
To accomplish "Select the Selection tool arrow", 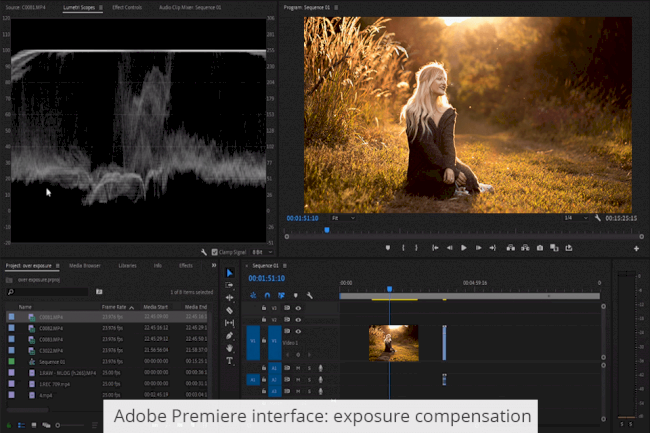I will (x=229, y=273).
